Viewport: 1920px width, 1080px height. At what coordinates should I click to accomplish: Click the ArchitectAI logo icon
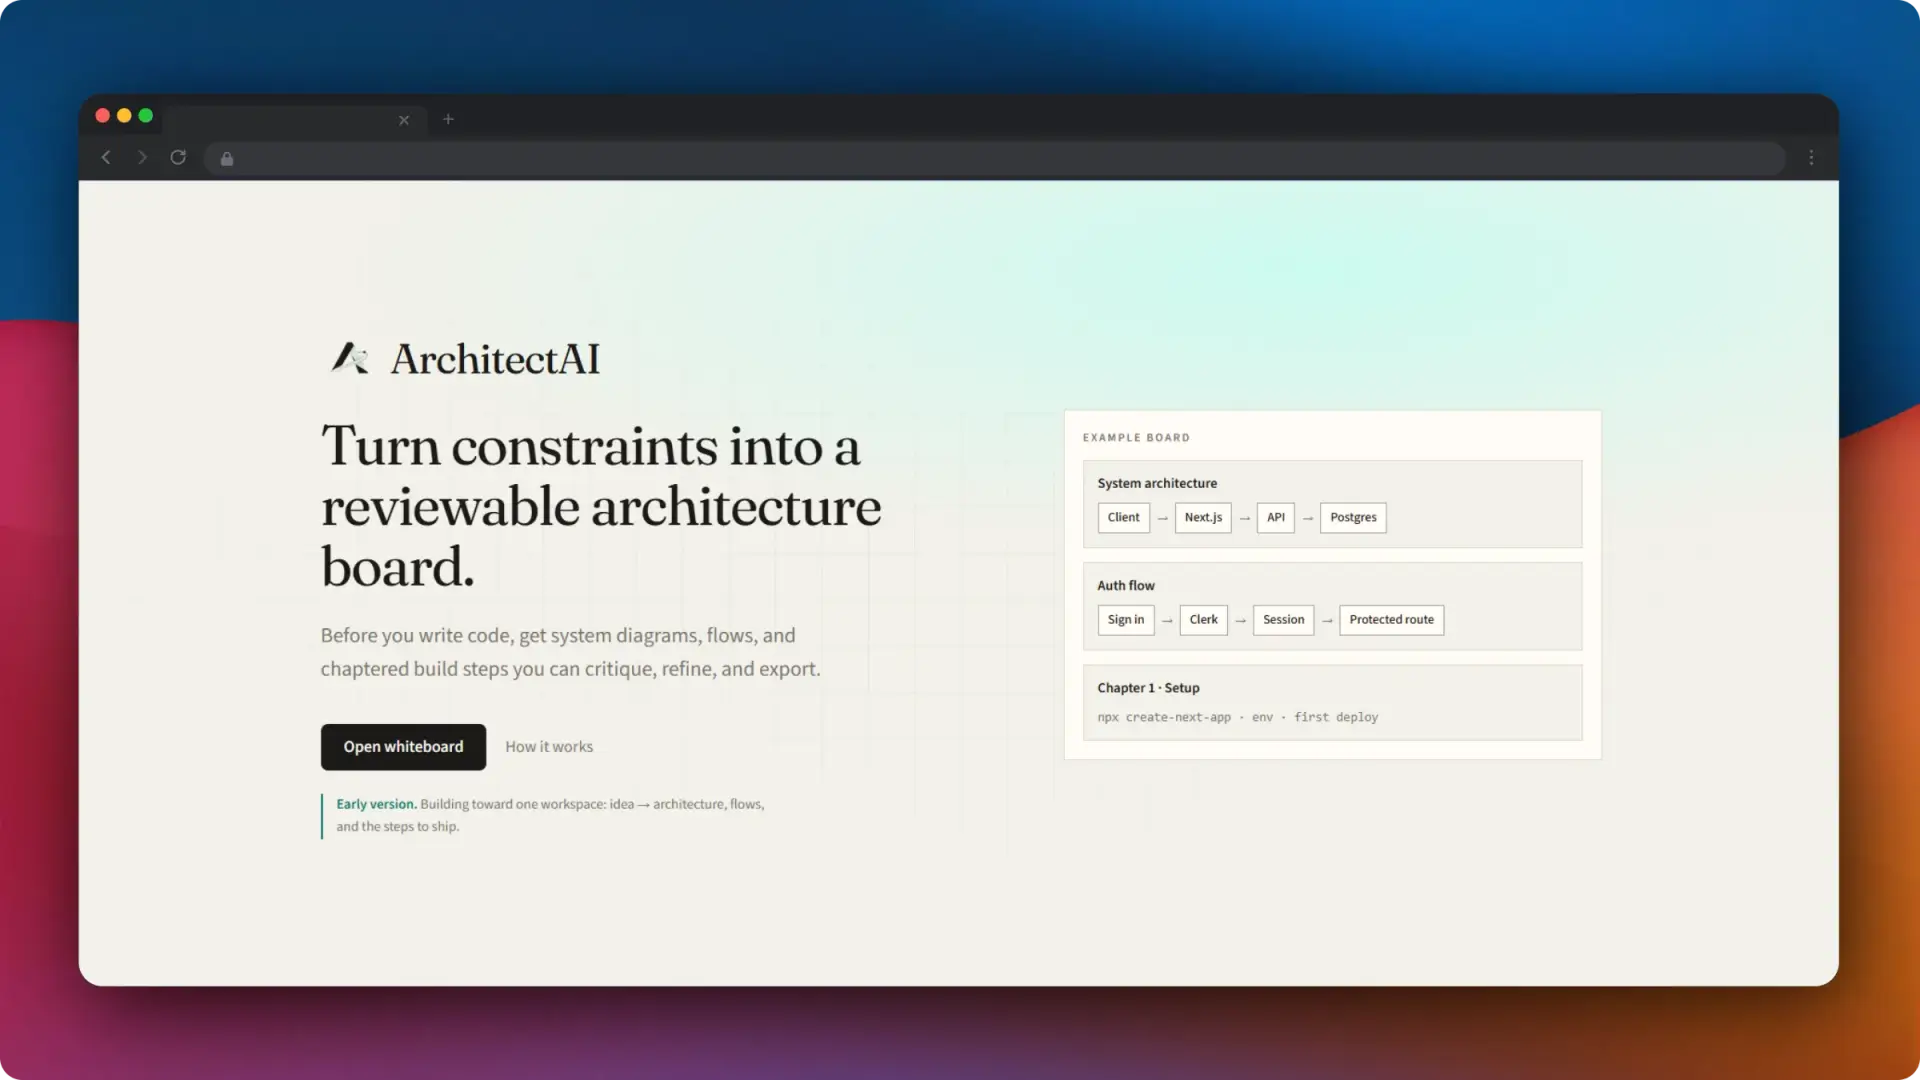click(350, 358)
